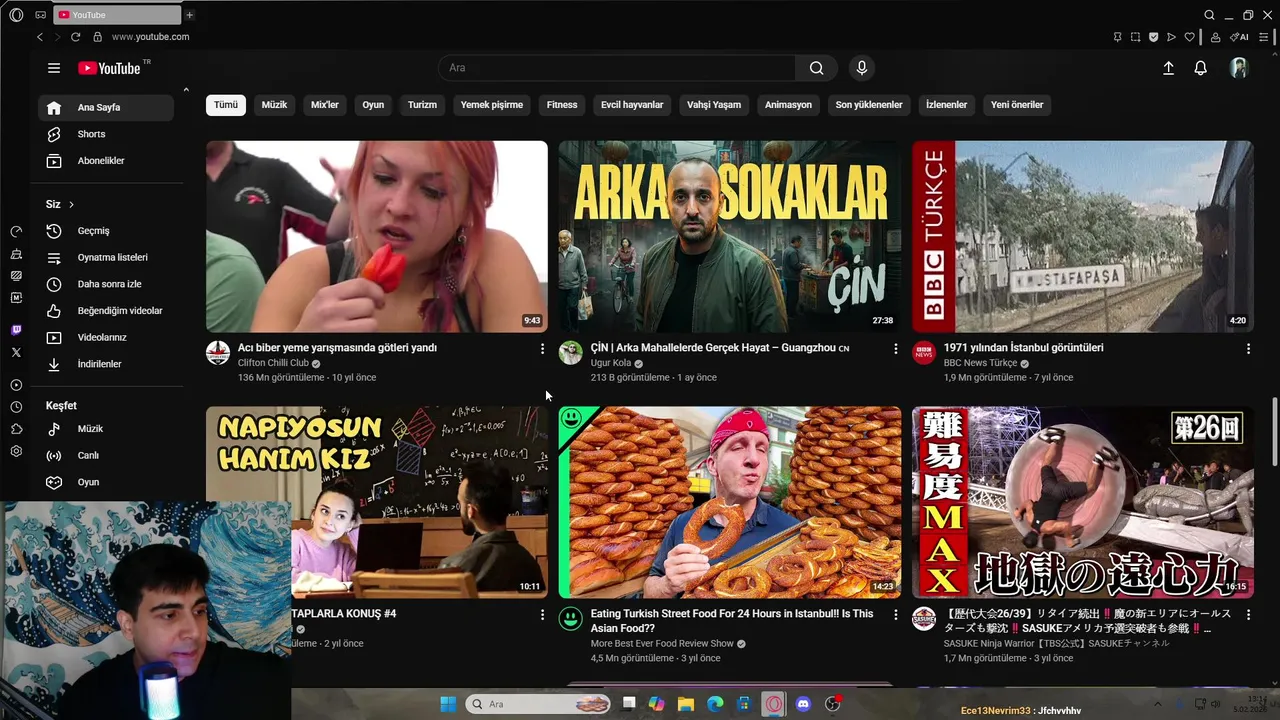Select the Turizm filter chip
The height and width of the screenshot is (720, 1280).
pyautogui.click(x=422, y=105)
